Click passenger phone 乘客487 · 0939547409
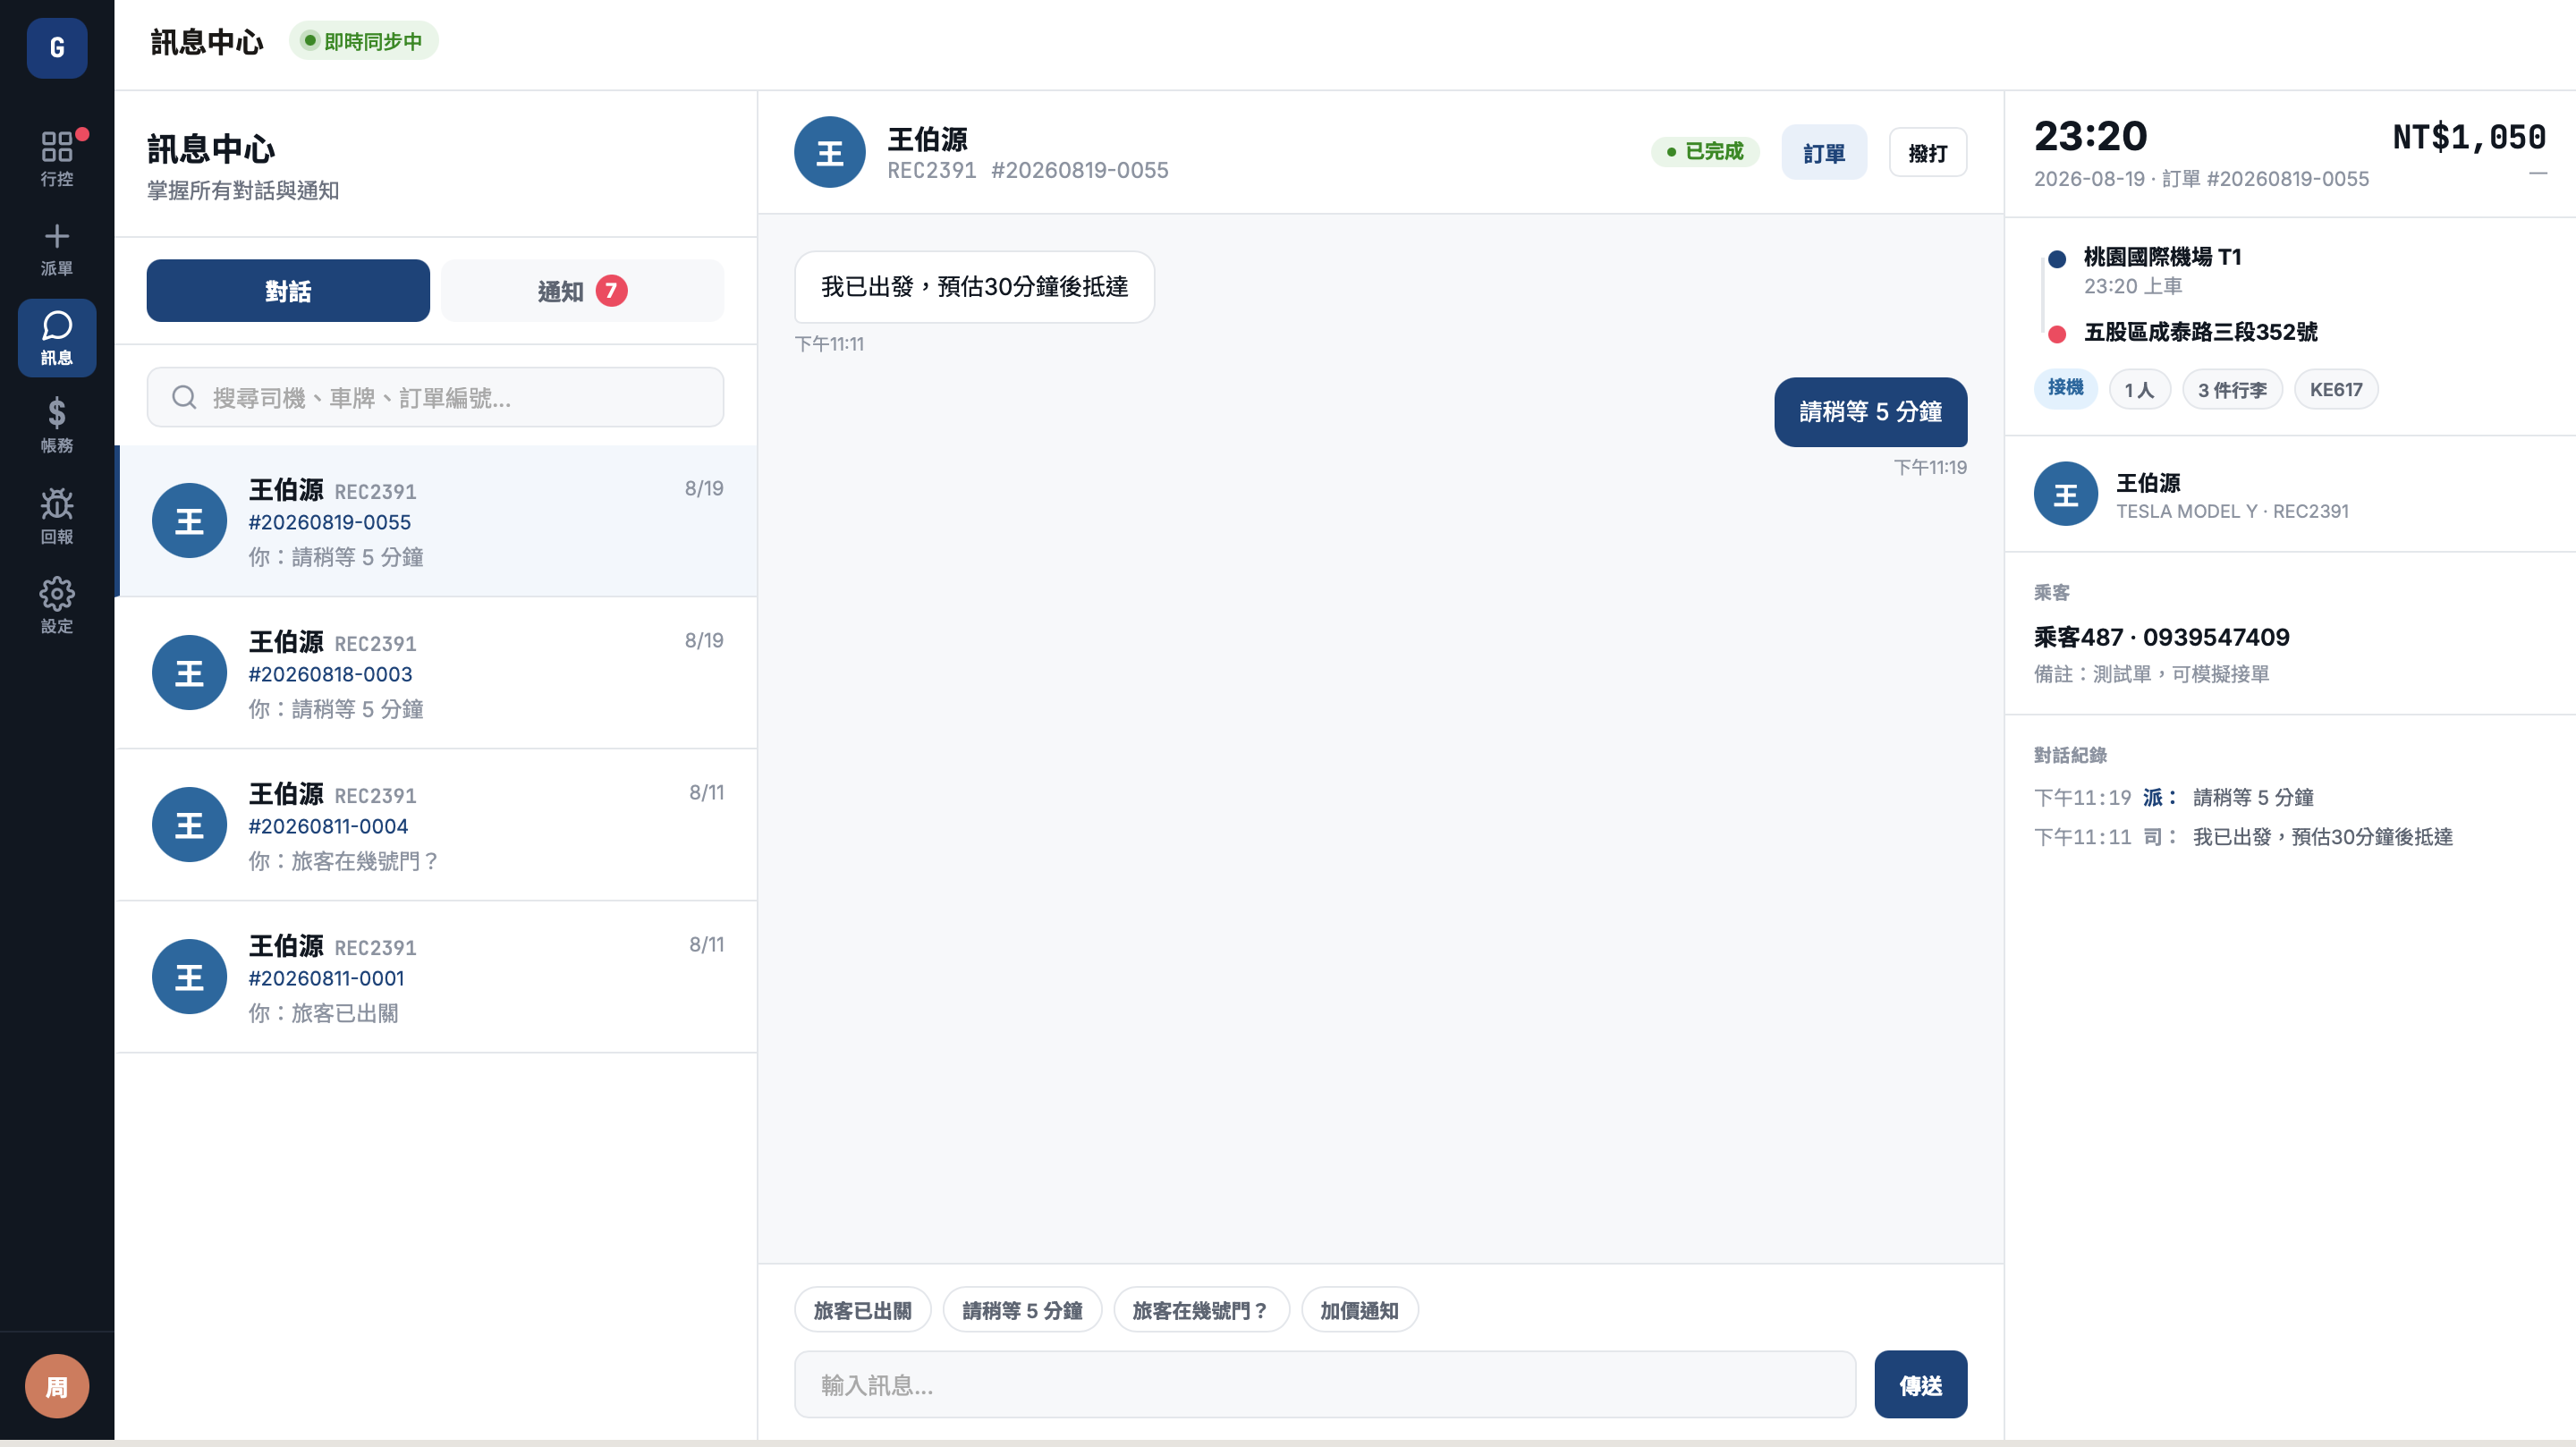This screenshot has width=2576, height=1447. point(2161,637)
